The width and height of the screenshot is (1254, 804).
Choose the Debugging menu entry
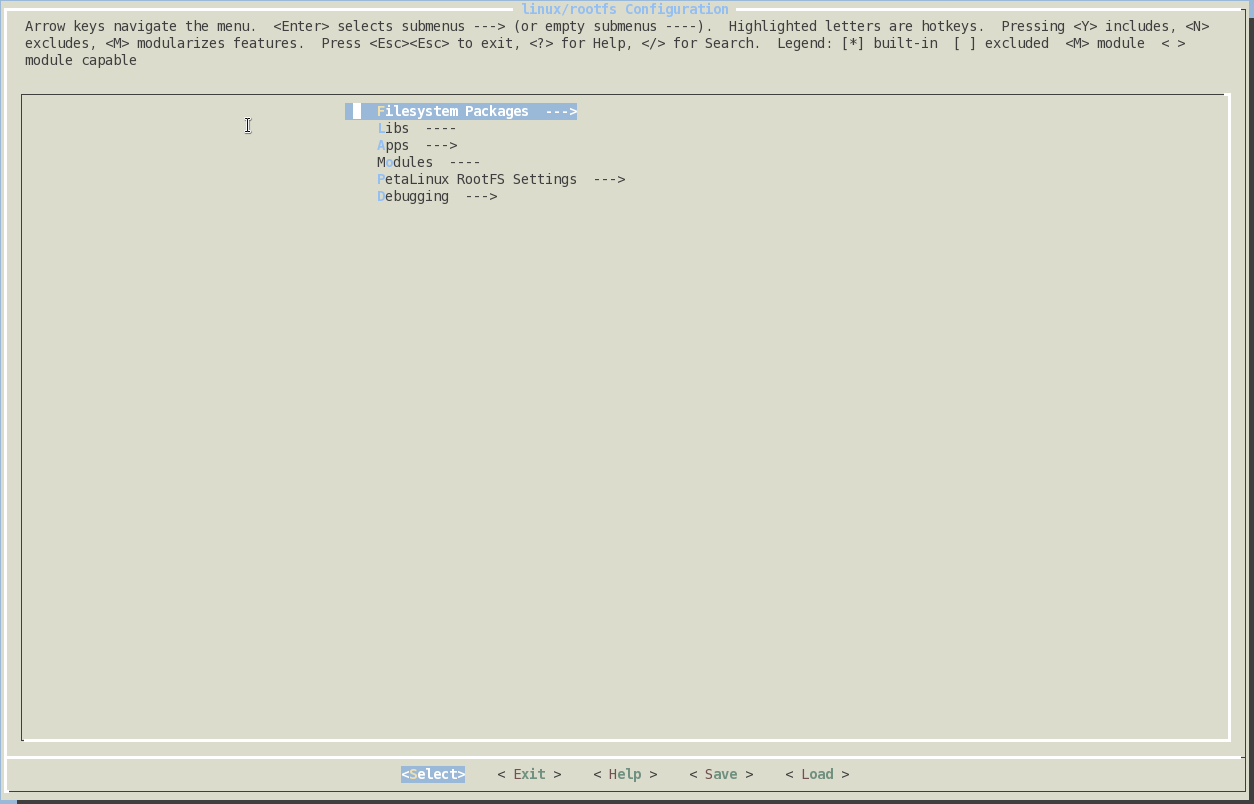coord(413,197)
